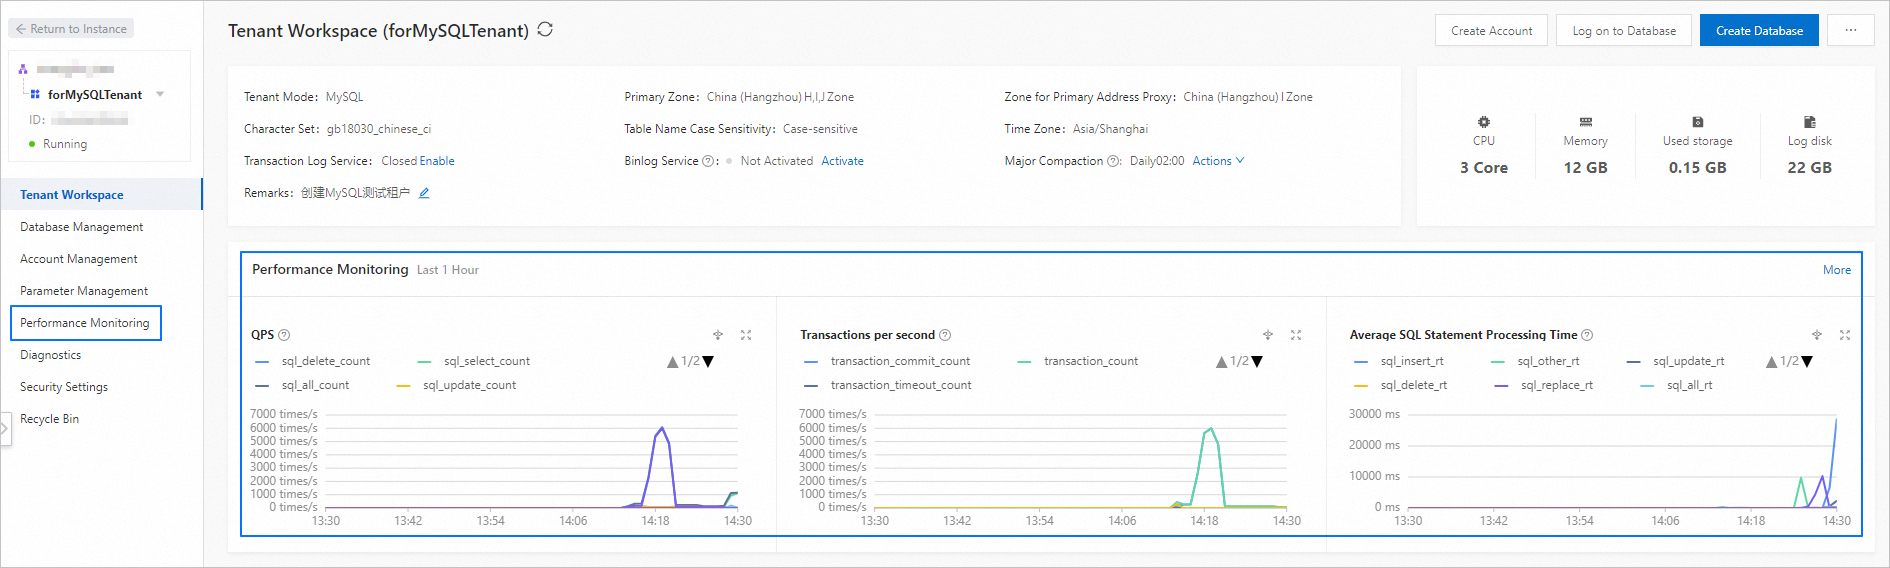Image resolution: width=1890 pixels, height=568 pixels.
Task: Toggle sql_delete_count legend series
Action: 313,361
